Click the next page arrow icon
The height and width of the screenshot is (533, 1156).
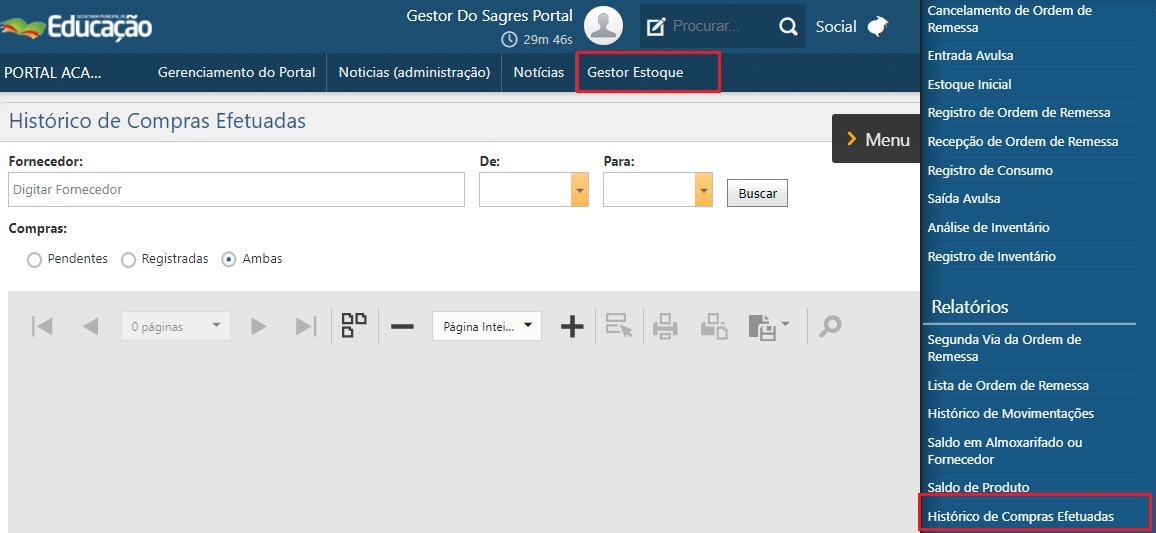(259, 326)
